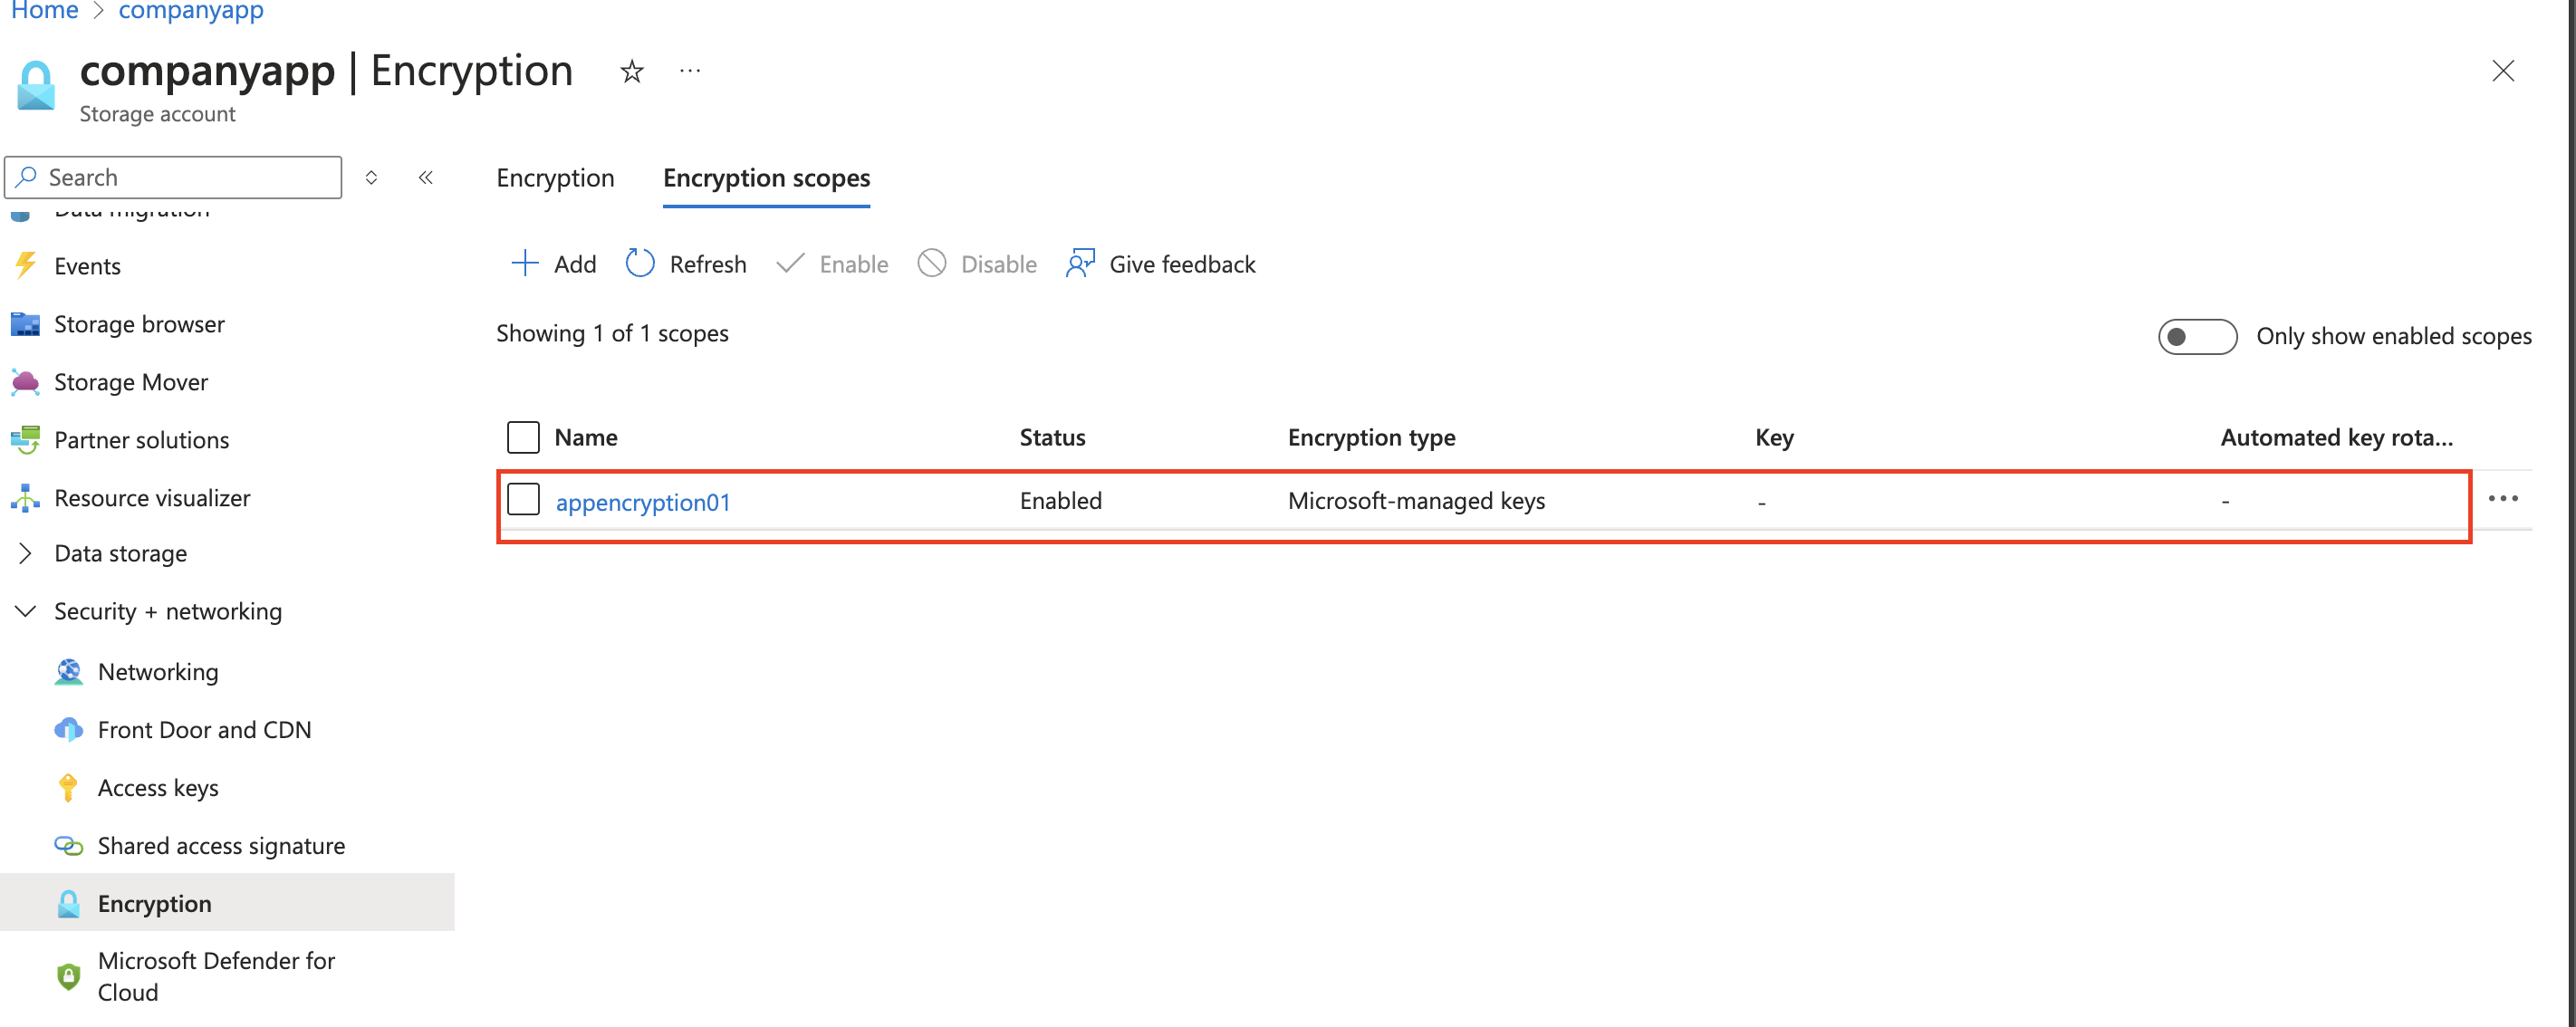Click the Microsoft Defender shield icon
This screenshot has width=2576, height=1027.
point(68,976)
